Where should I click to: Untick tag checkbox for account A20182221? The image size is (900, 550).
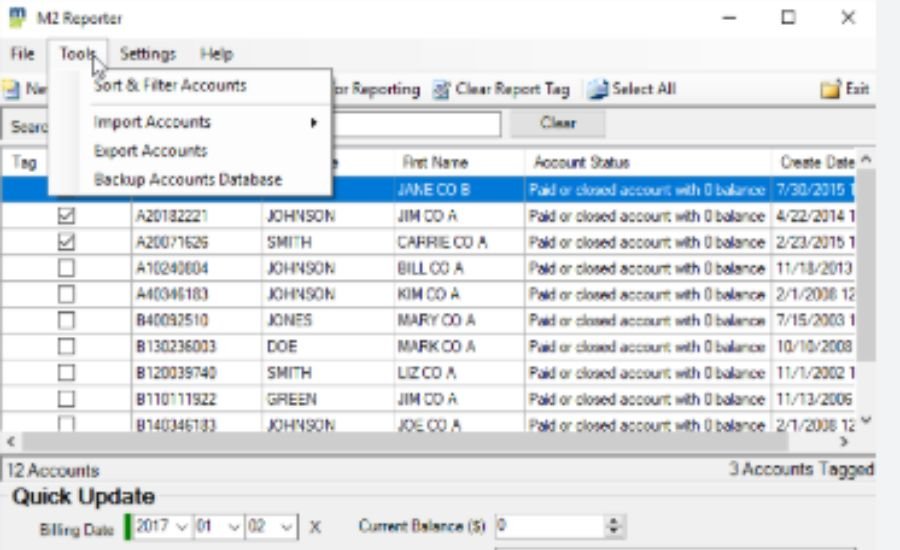[66, 216]
